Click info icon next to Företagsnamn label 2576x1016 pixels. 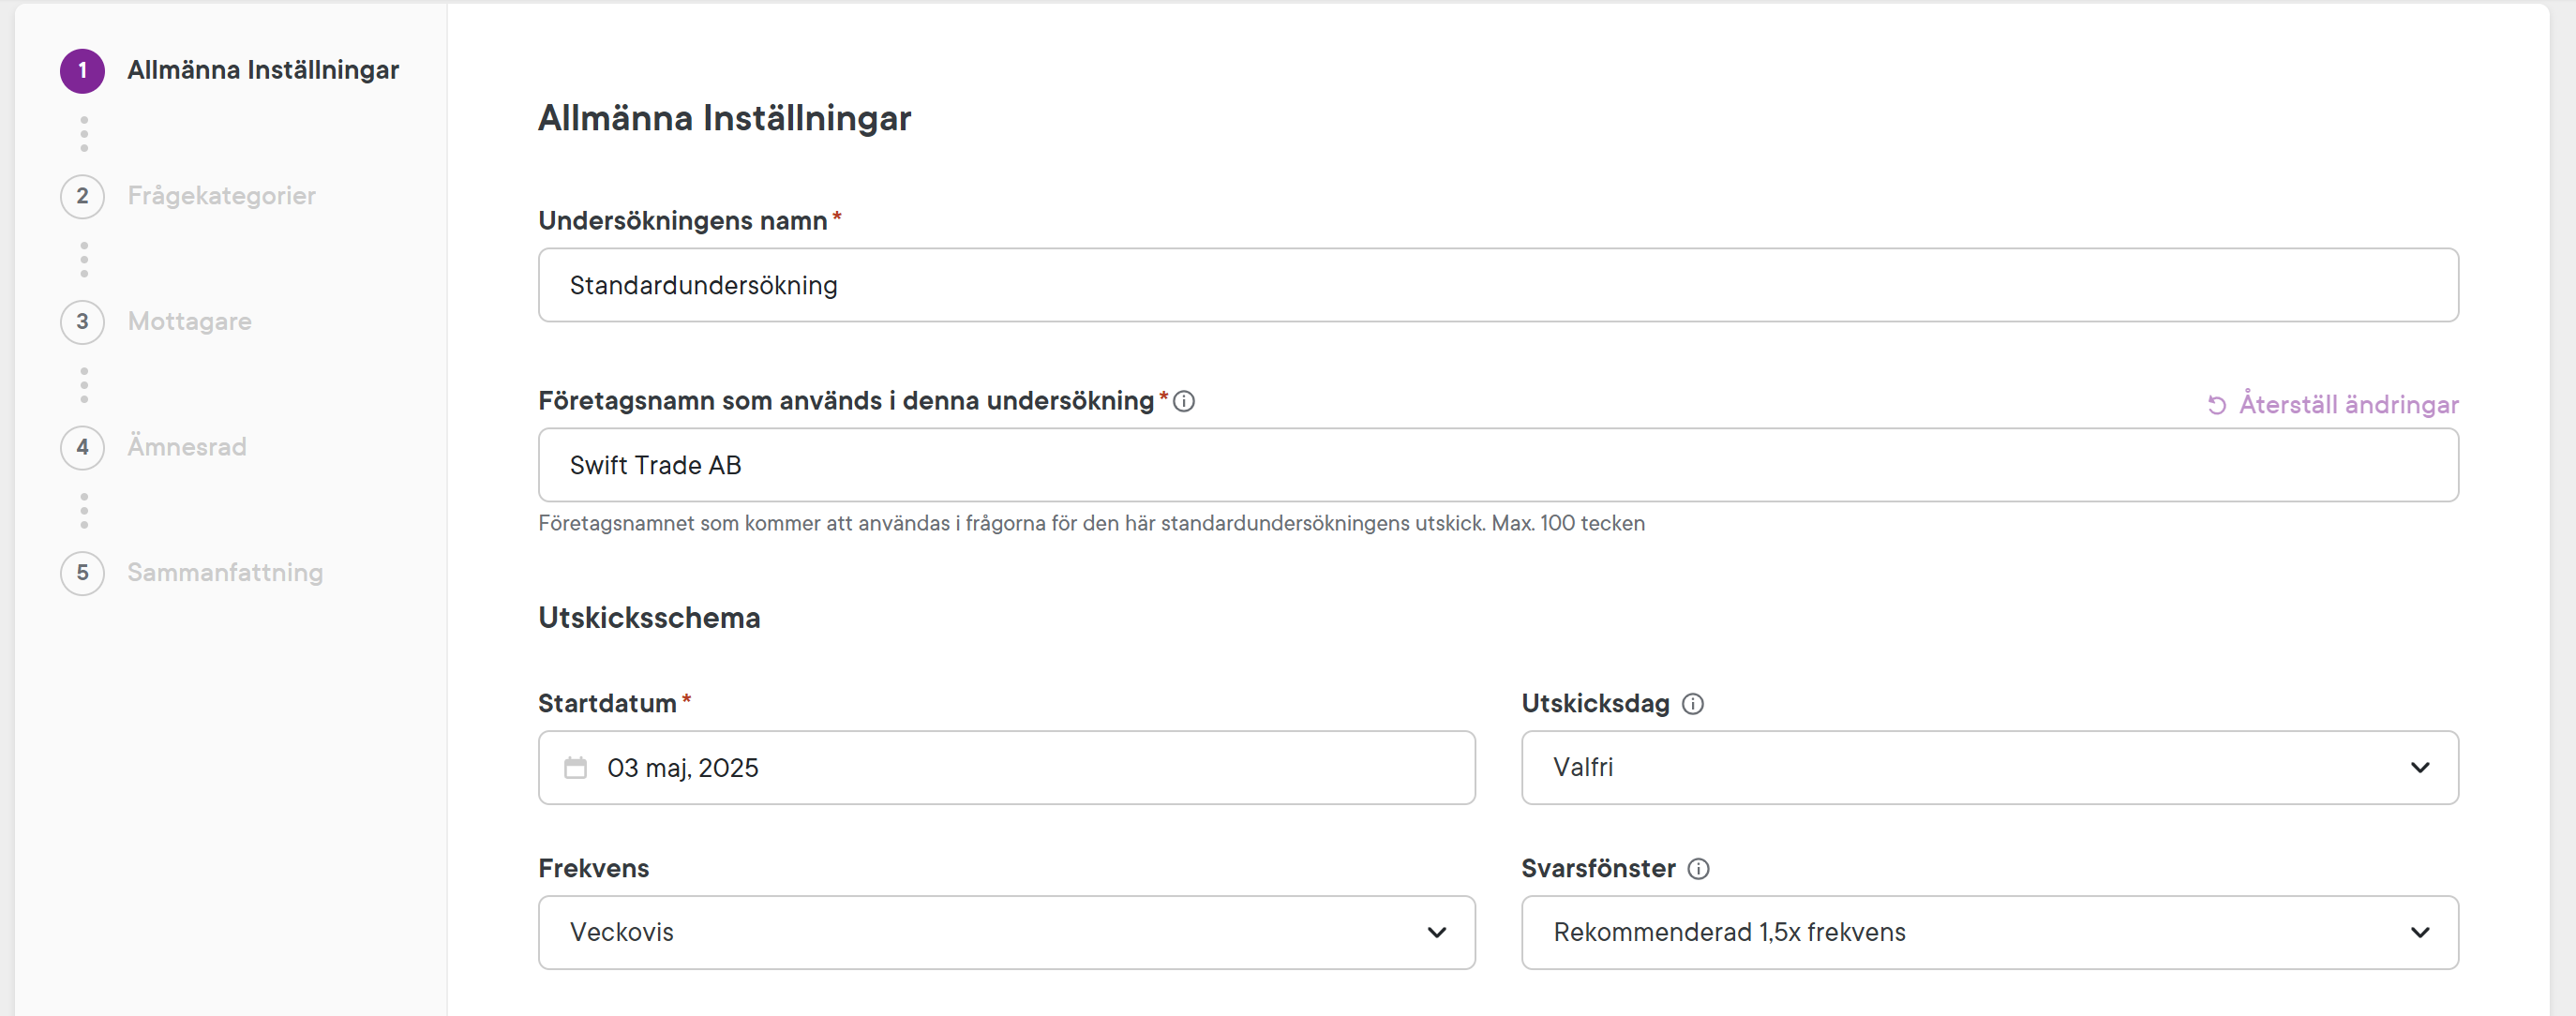click(x=1184, y=401)
